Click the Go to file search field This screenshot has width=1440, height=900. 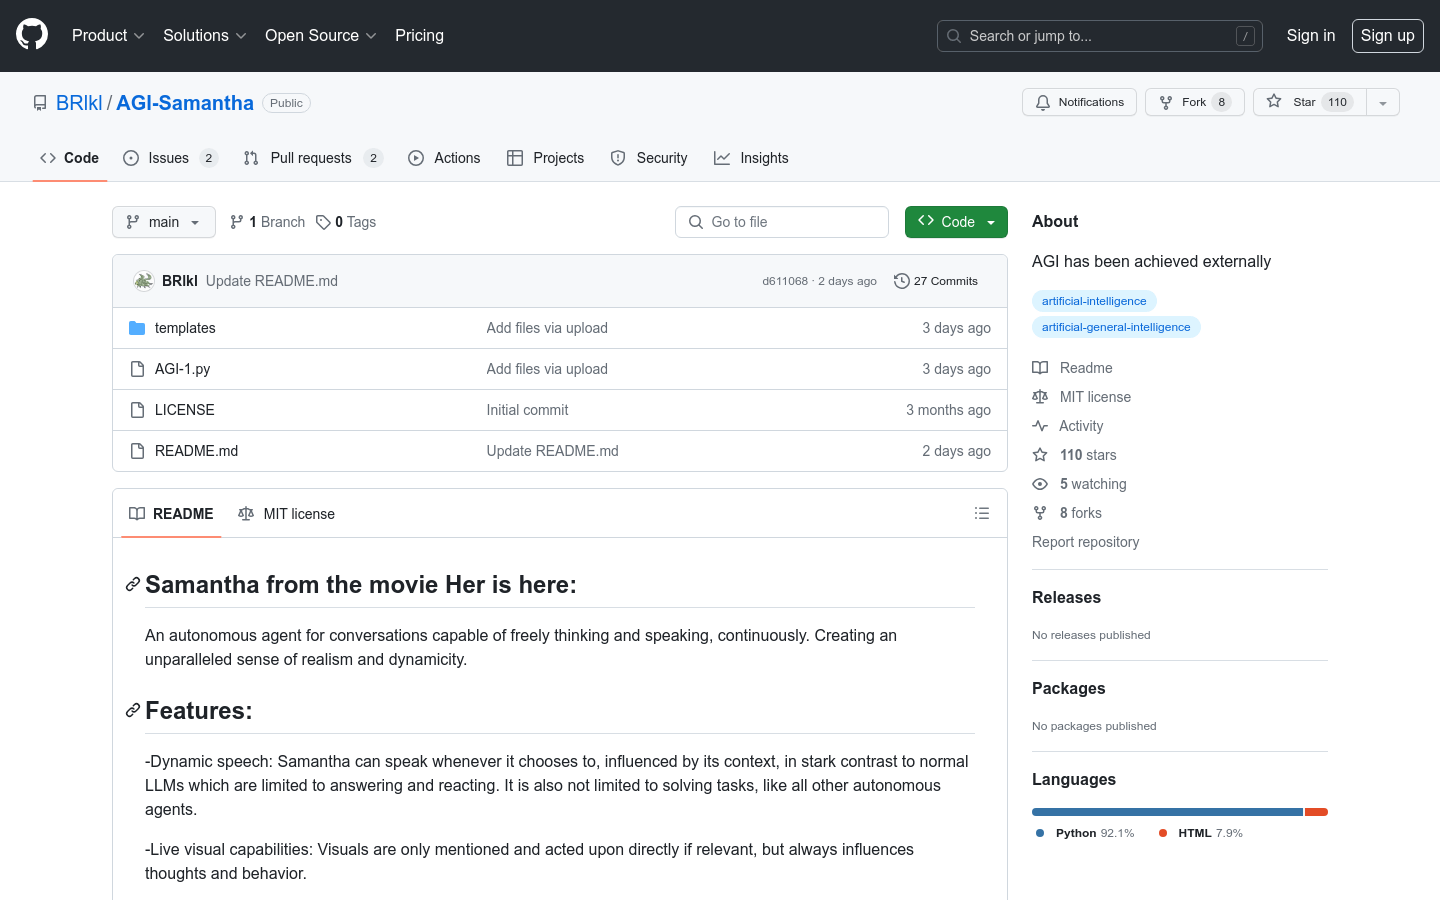click(x=782, y=222)
